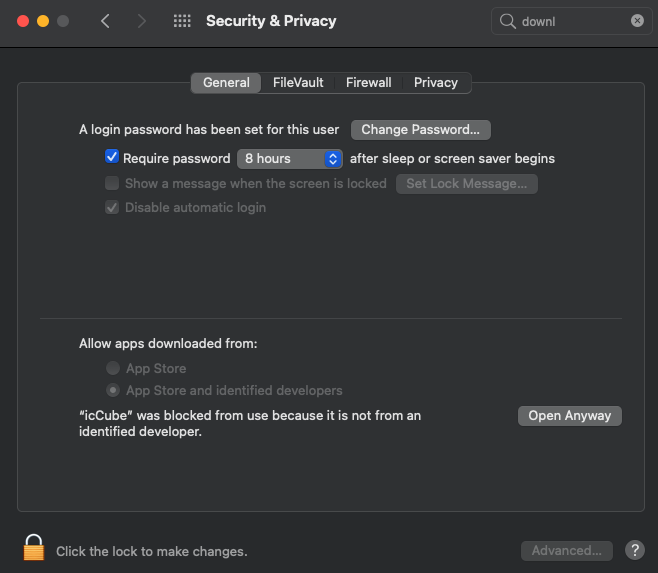Click the back navigation arrow
The width and height of the screenshot is (658, 573).
click(105, 21)
